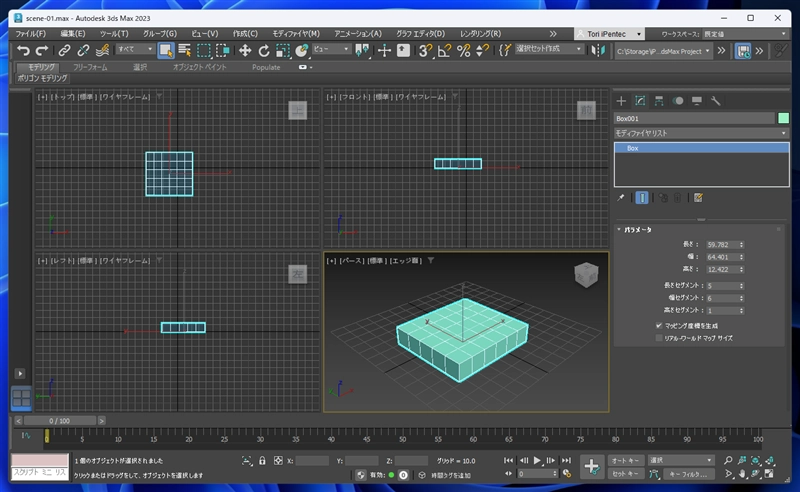Click the Mirror tool icon
This screenshot has height=492, width=800.
click(598, 50)
